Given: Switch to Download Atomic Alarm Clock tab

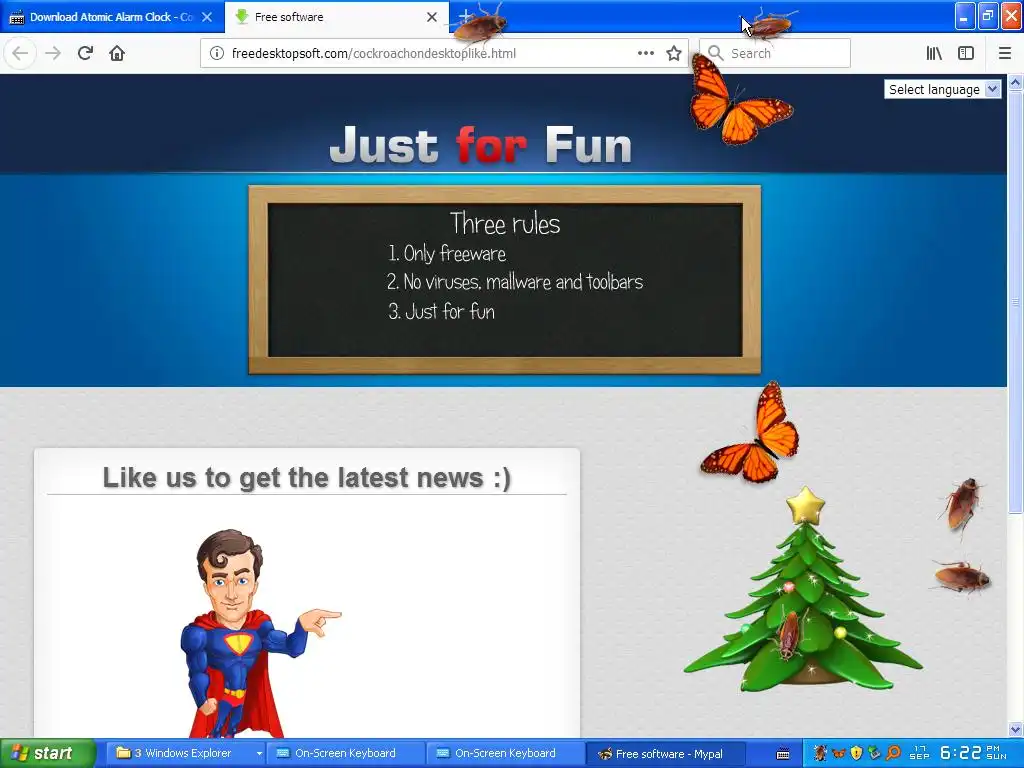Looking at the screenshot, I should point(112,17).
